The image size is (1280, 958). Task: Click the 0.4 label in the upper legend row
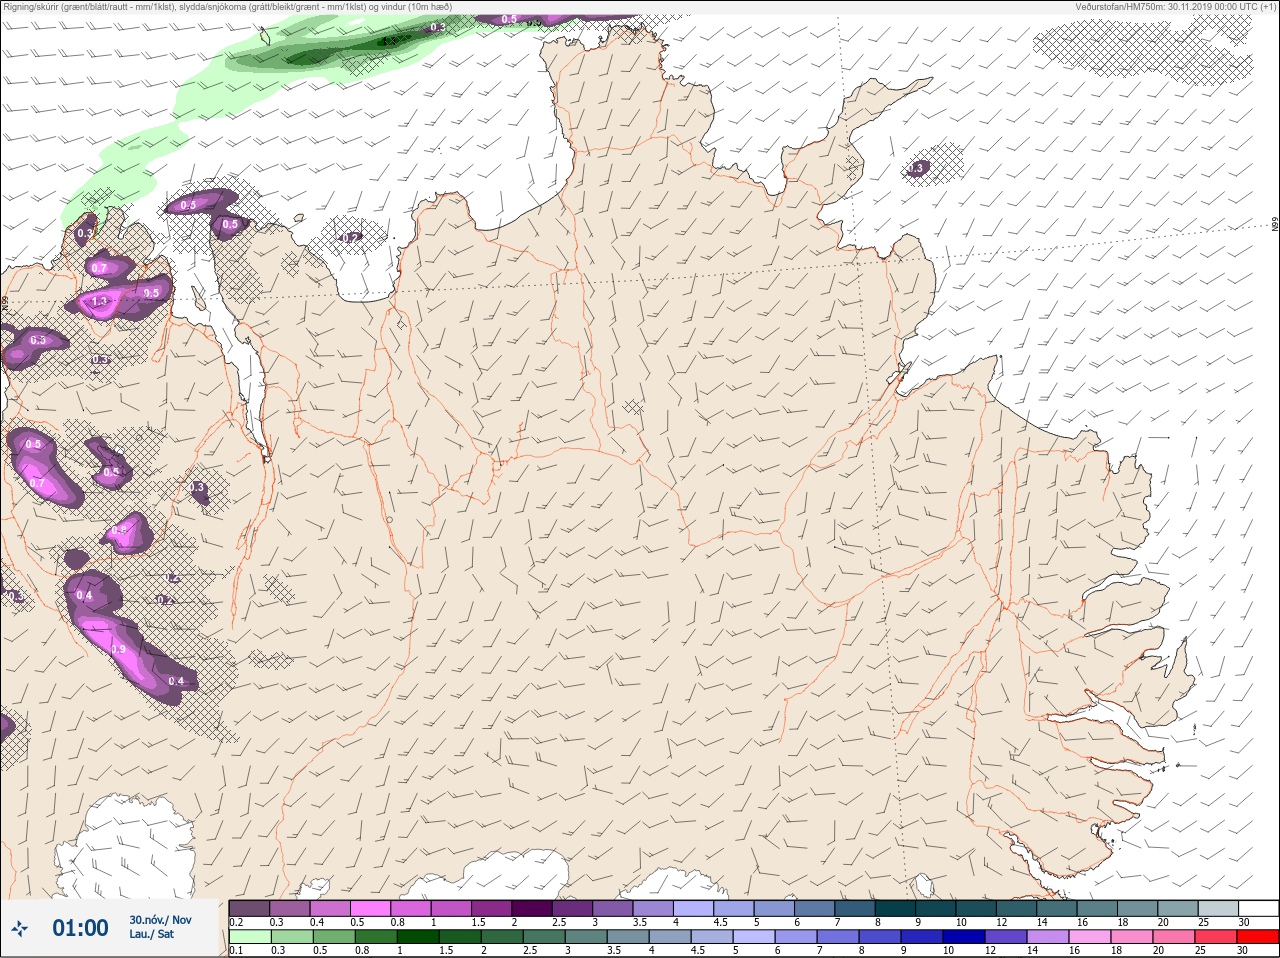point(317,922)
